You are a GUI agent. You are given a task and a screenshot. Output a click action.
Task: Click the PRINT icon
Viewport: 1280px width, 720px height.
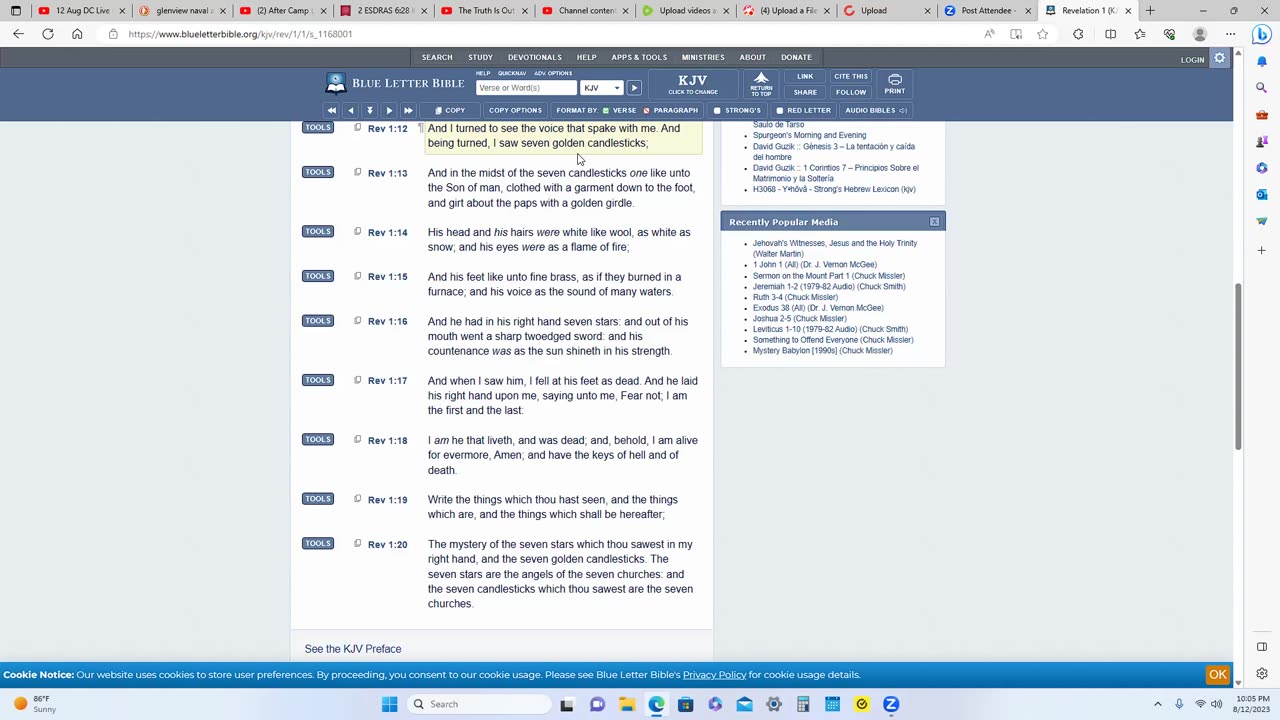tap(895, 84)
